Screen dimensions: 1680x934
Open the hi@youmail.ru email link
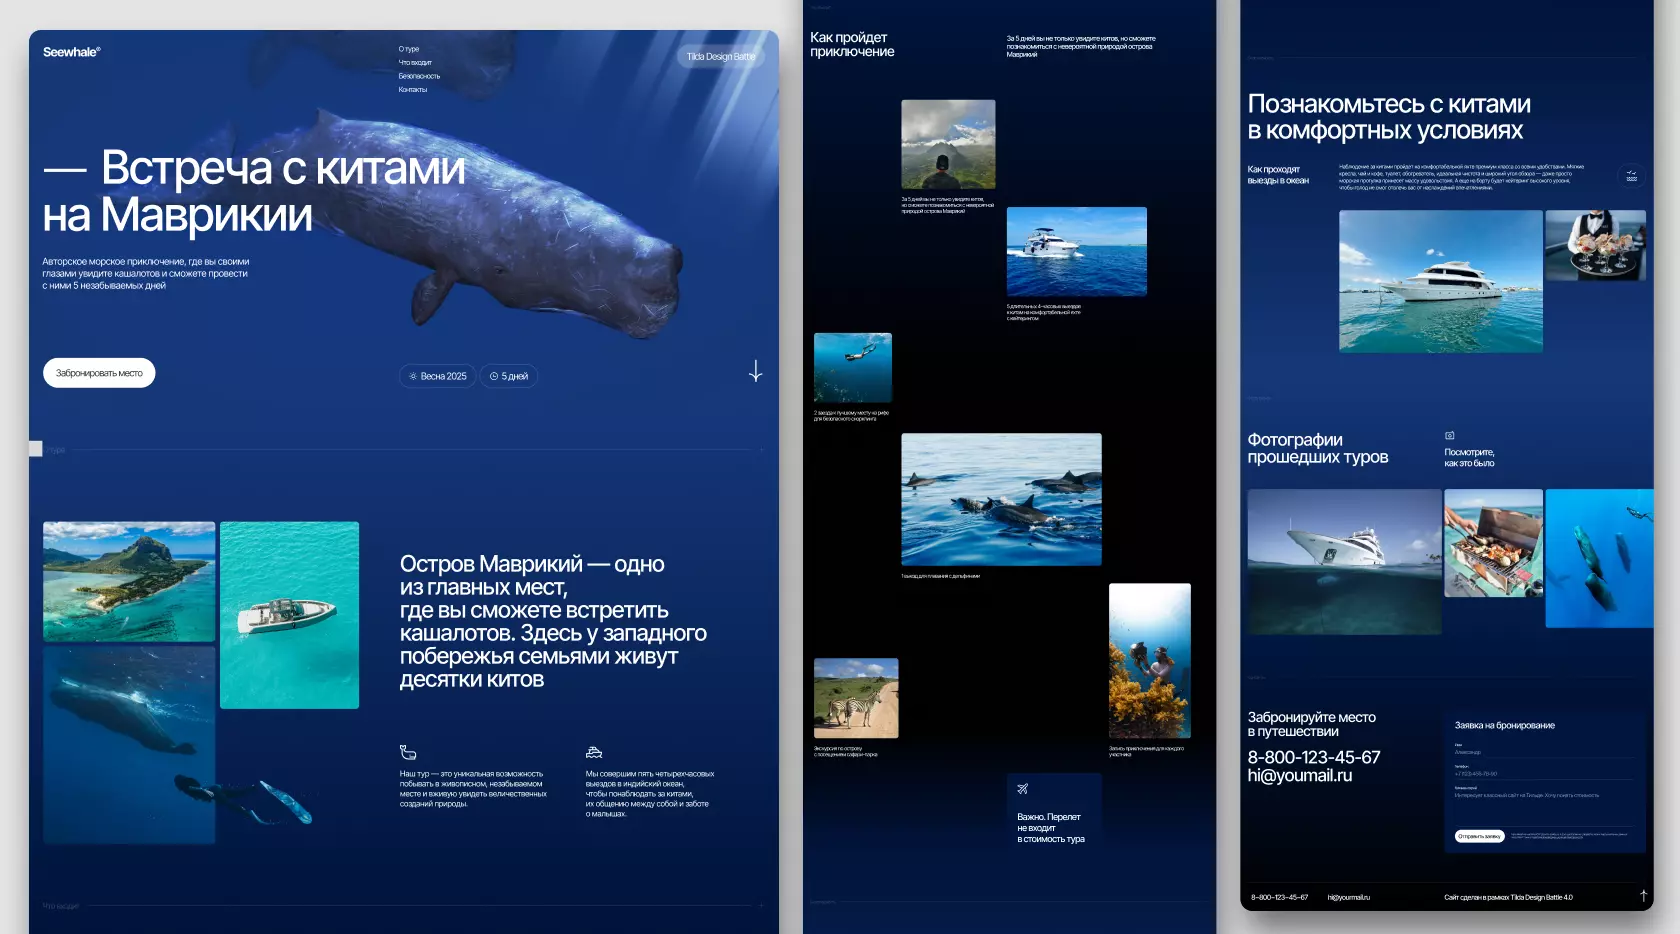point(1302,775)
